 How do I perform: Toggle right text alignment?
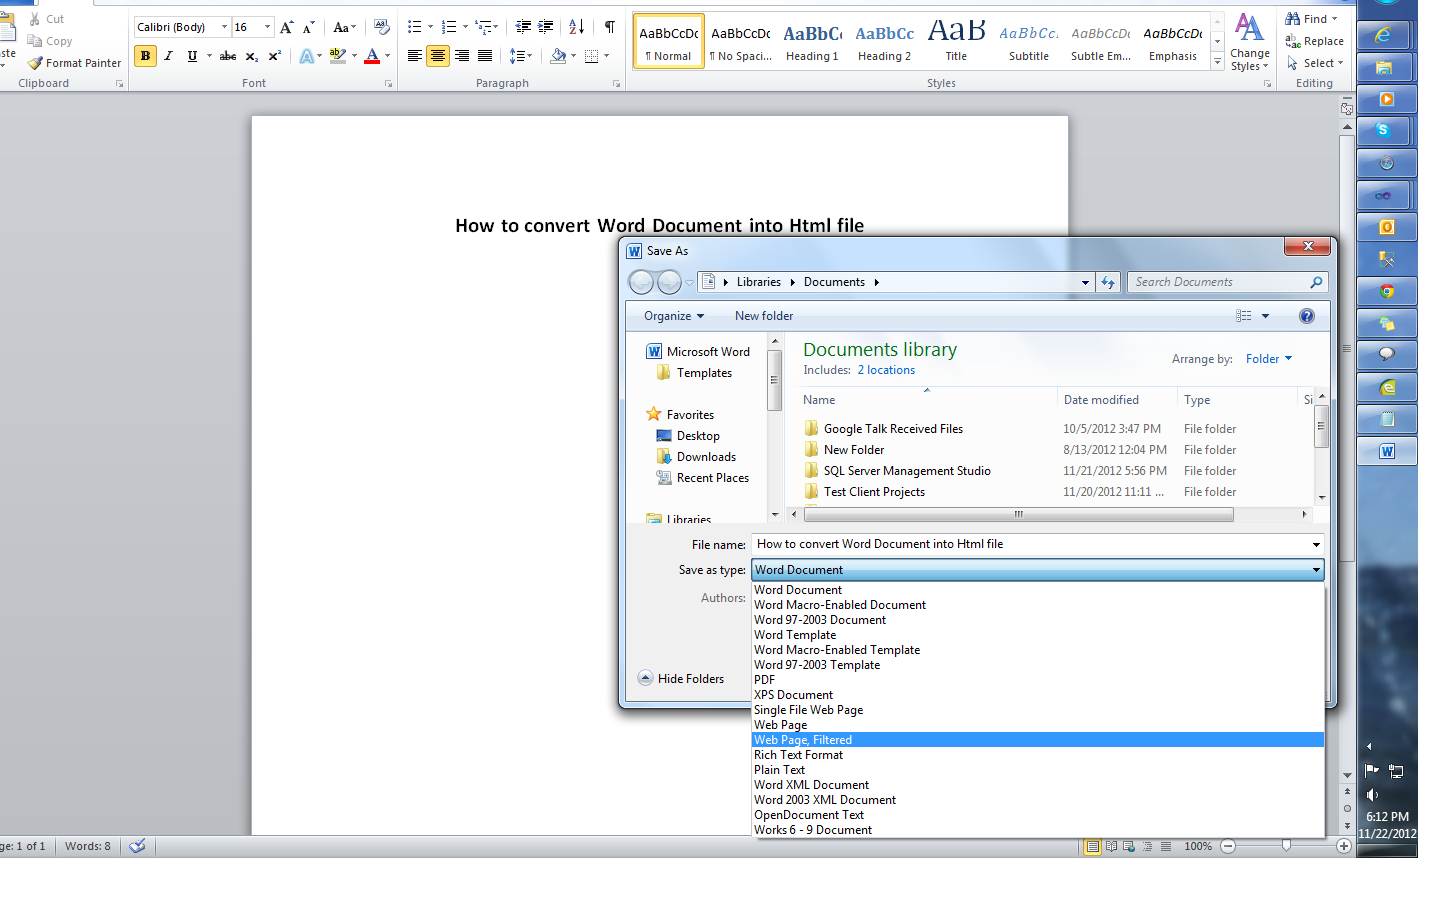coord(461,56)
